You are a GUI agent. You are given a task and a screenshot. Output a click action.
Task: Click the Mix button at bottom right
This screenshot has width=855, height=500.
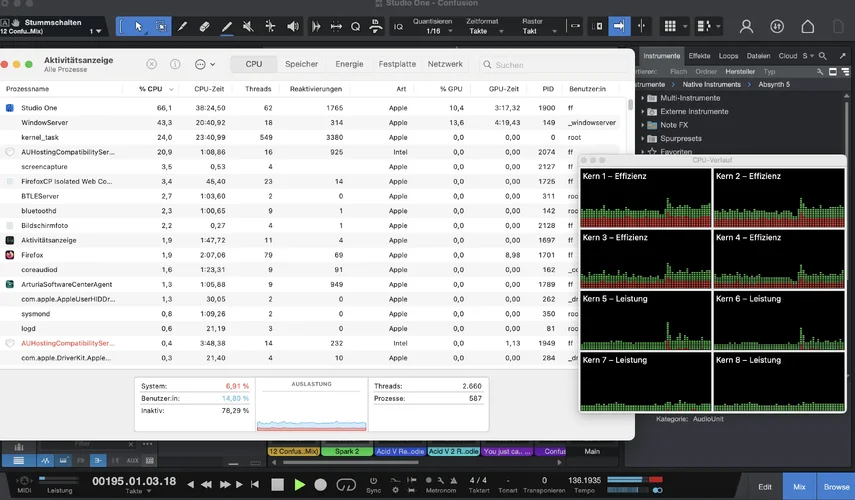tap(798, 487)
